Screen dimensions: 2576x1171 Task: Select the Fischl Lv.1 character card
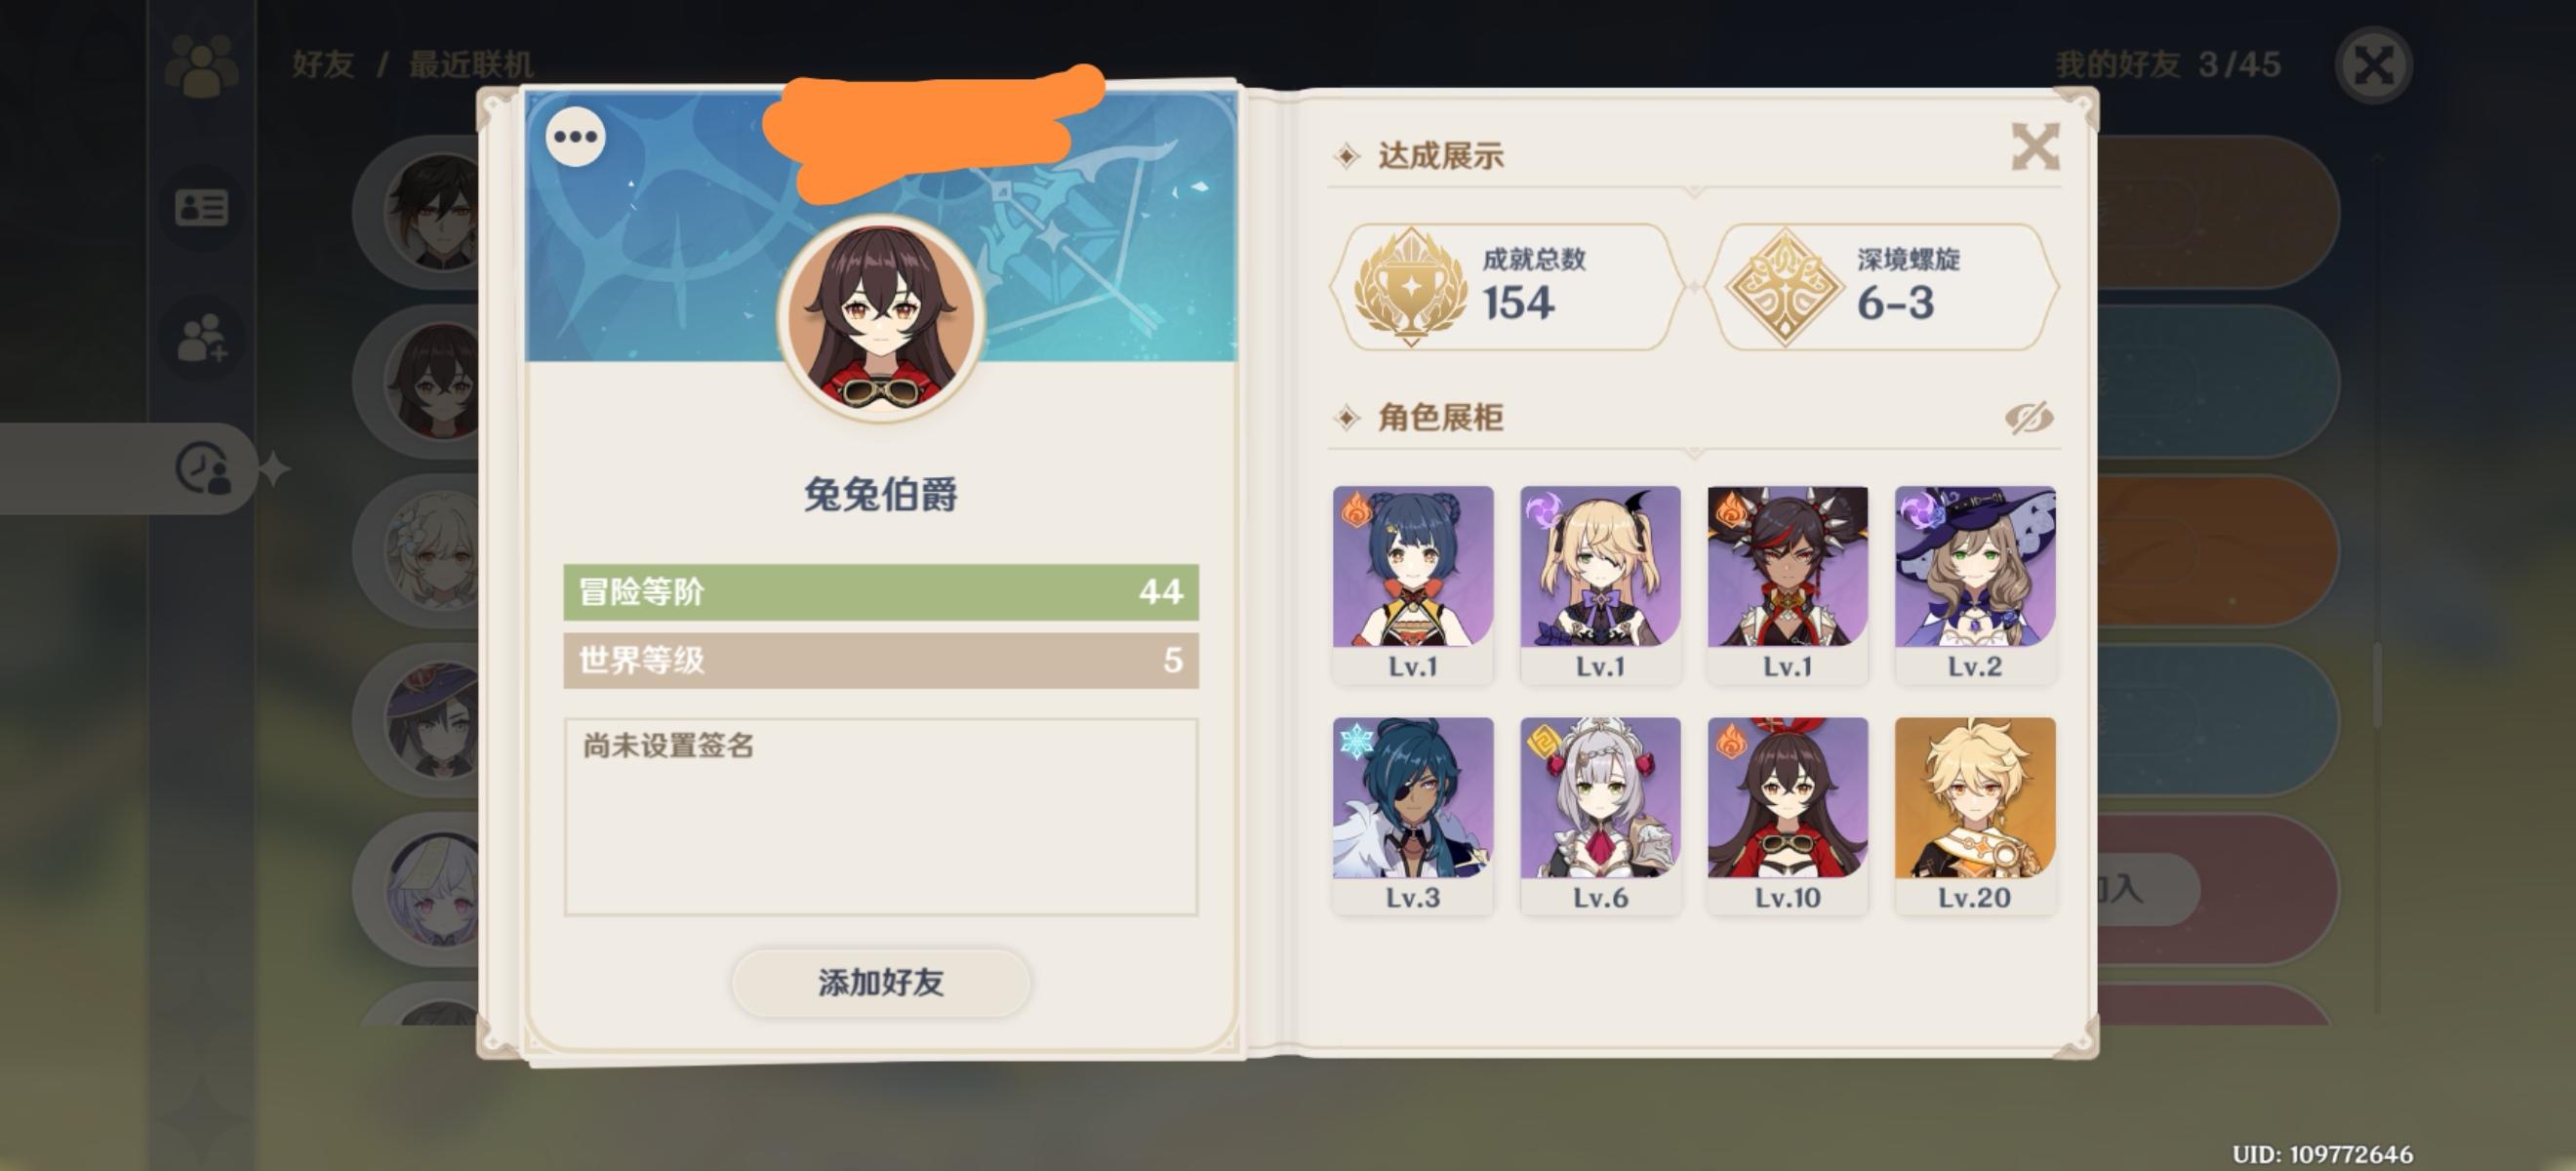(x=1600, y=585)
